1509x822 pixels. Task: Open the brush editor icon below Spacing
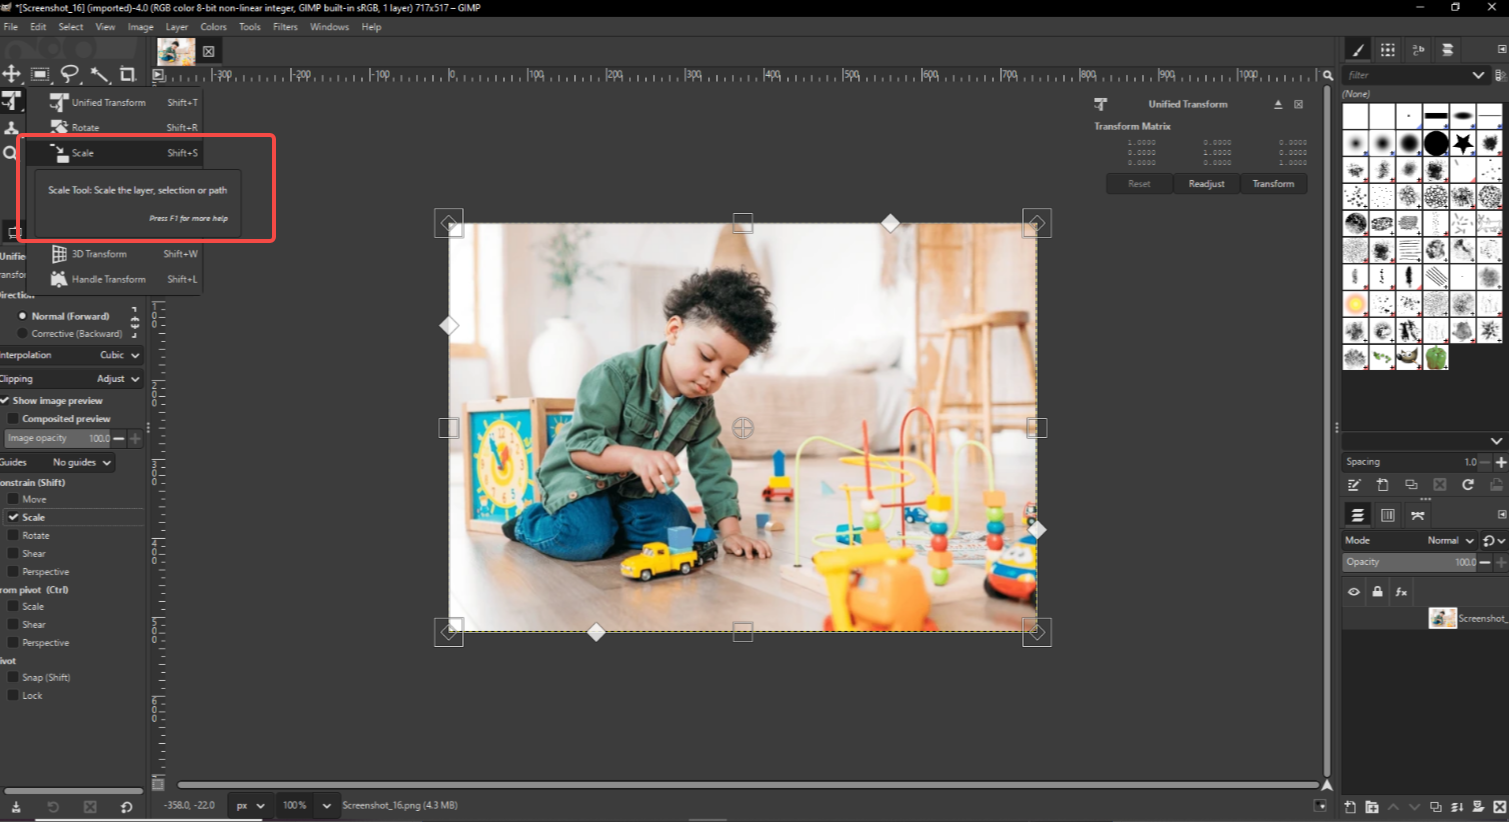(x=1355, y=485)
